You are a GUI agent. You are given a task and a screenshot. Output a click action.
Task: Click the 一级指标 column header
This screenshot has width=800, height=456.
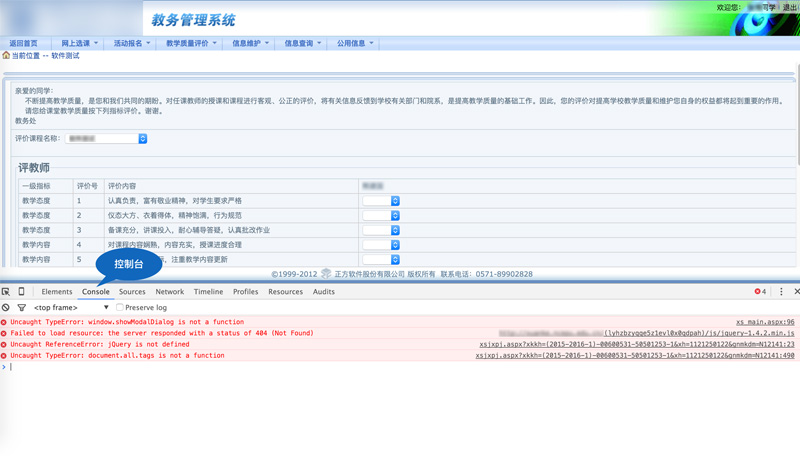pos(36,186)
